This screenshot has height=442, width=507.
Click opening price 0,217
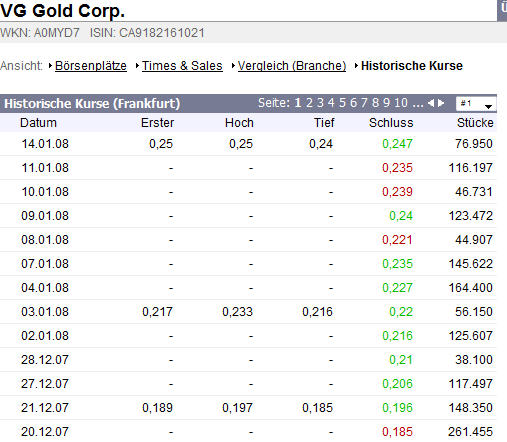coord(157,312)
